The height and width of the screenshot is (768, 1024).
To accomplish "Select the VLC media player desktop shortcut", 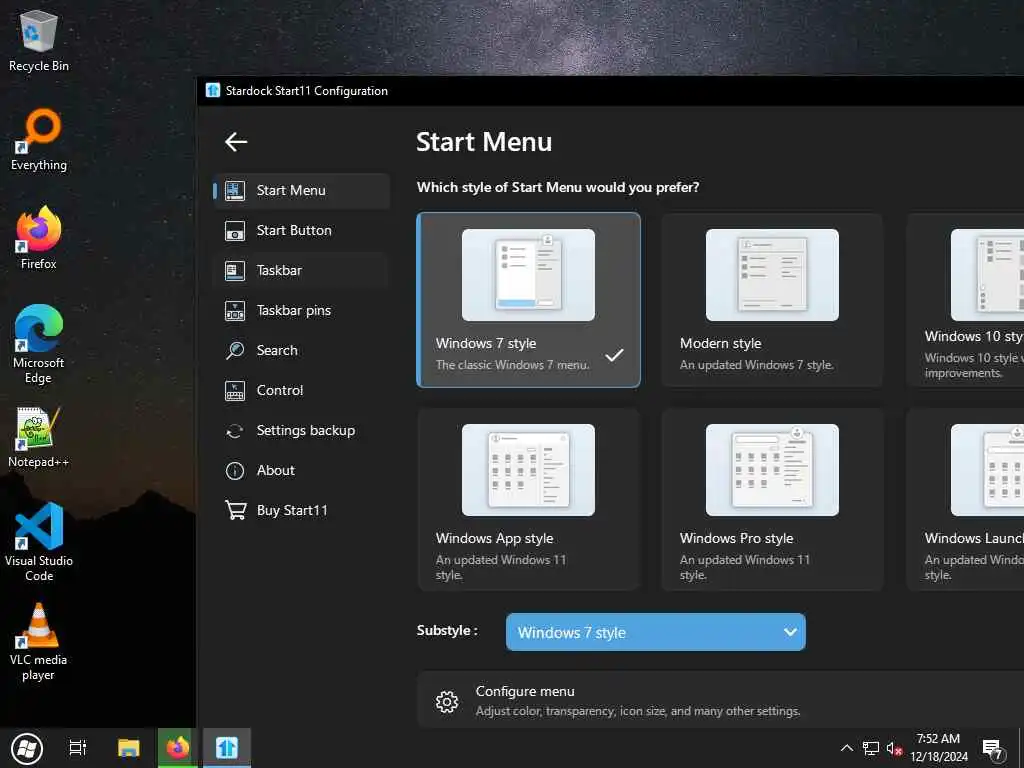I will tap(39, 642).
